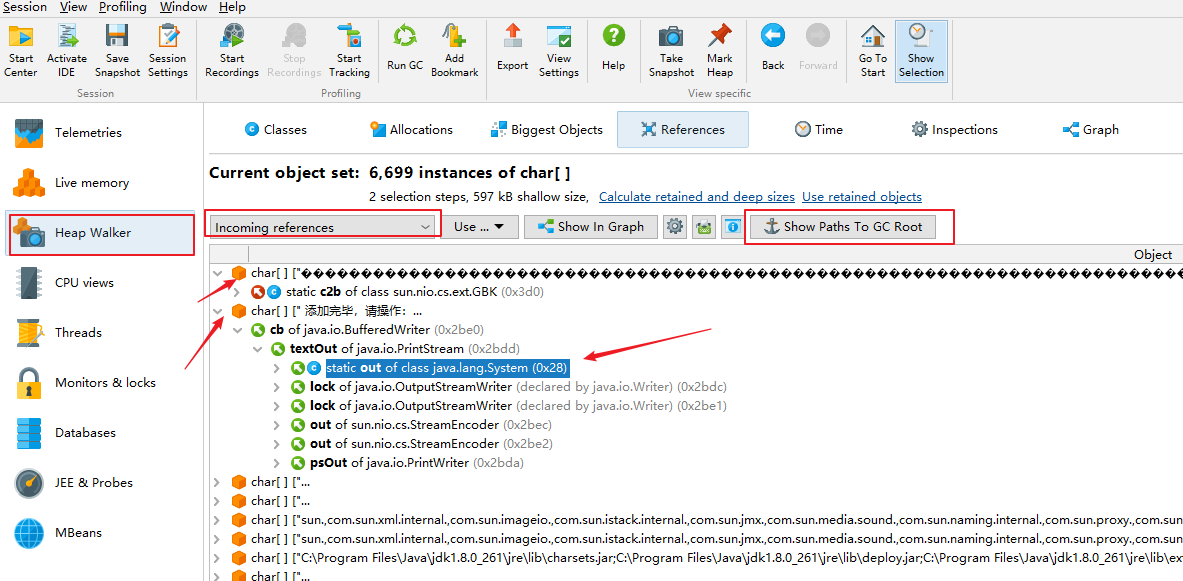Open the View menu

click(x=73, y=7)
